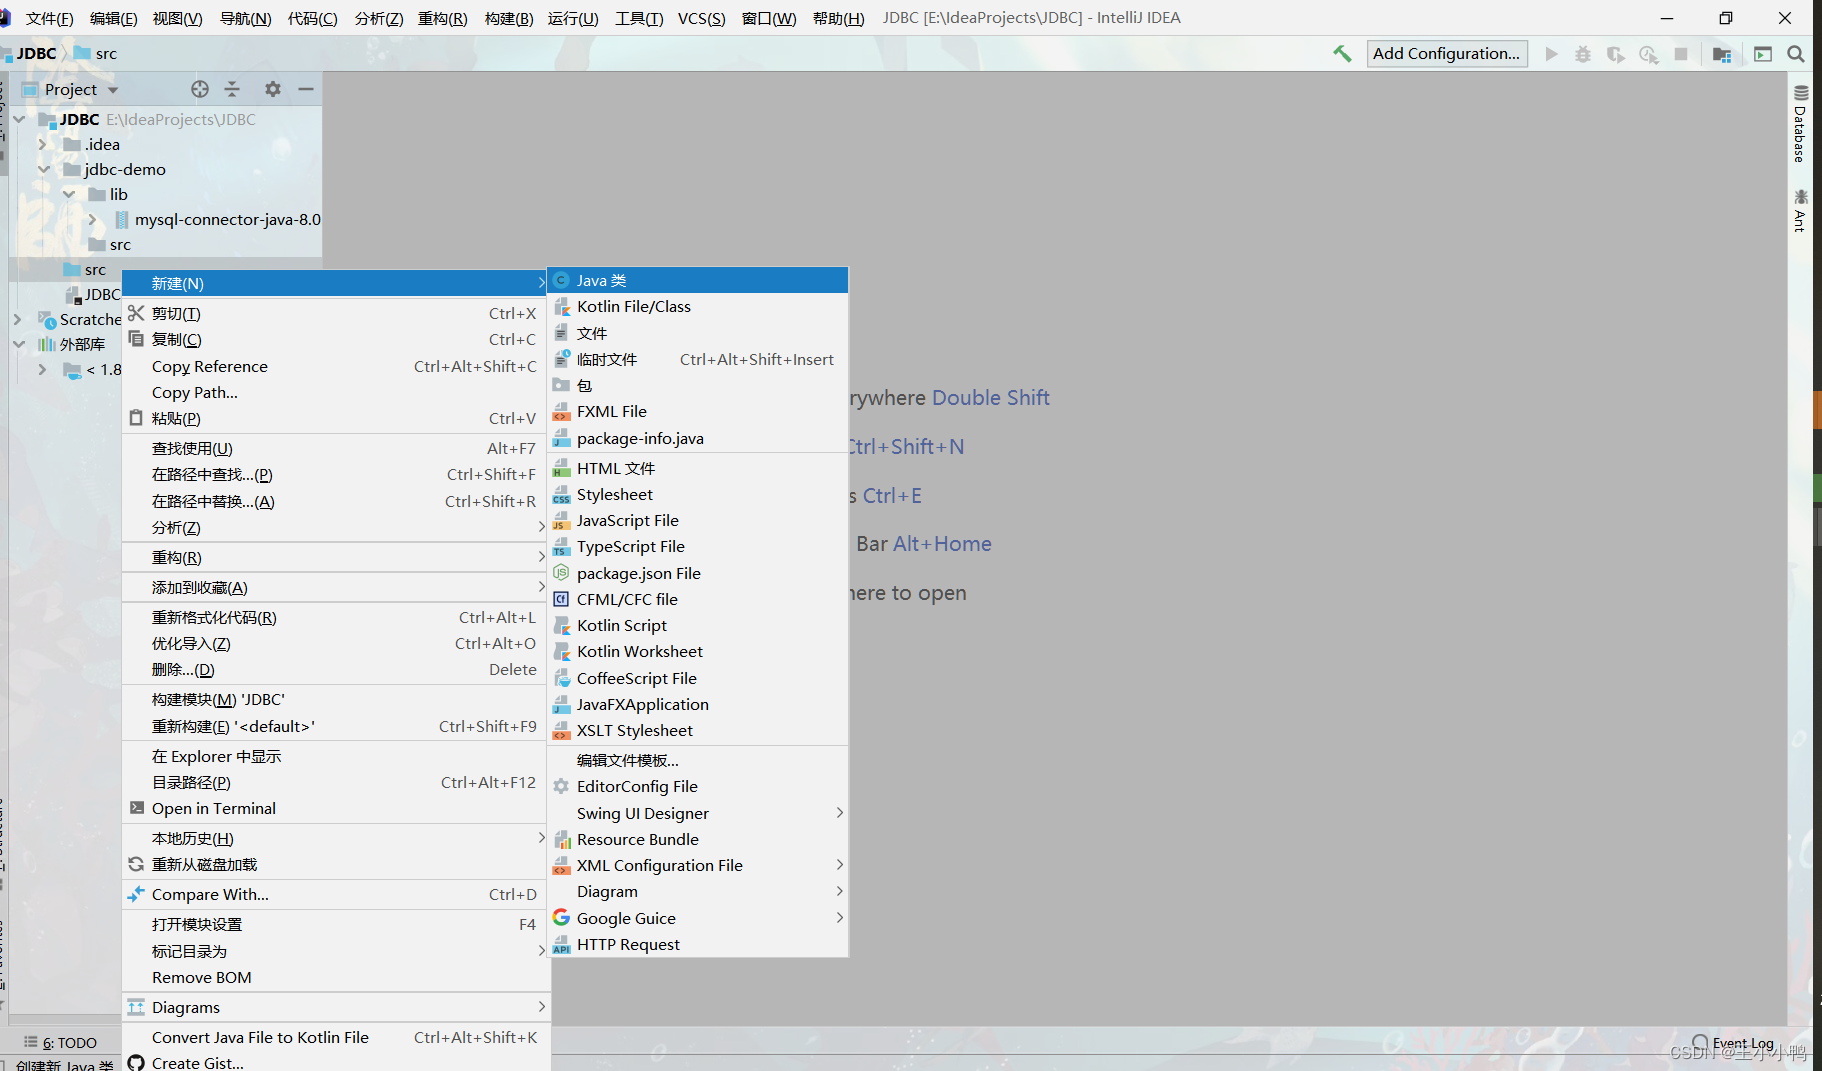This screenshot has height=1071, width=1822.
Task: Open Diagrams submenu in context menu
Action: (x=336, y=1008)
